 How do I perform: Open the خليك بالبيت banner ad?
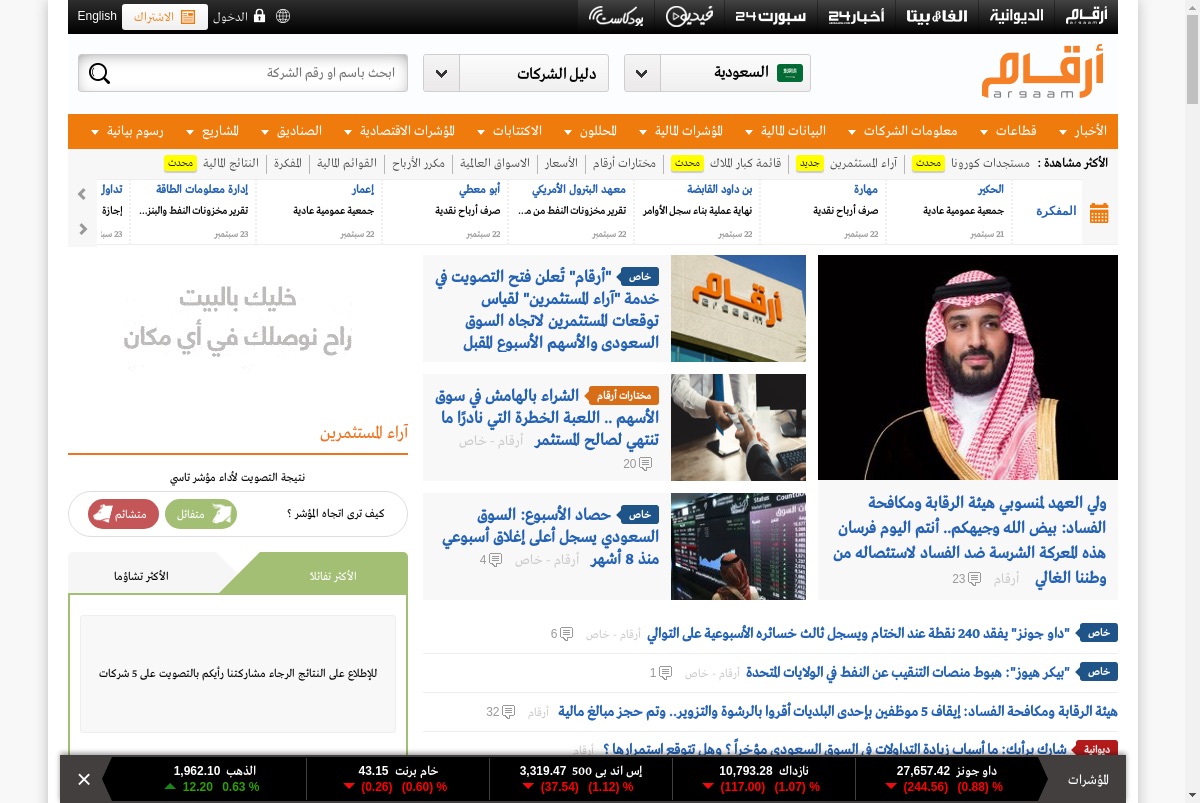click(x=238, y=318)
